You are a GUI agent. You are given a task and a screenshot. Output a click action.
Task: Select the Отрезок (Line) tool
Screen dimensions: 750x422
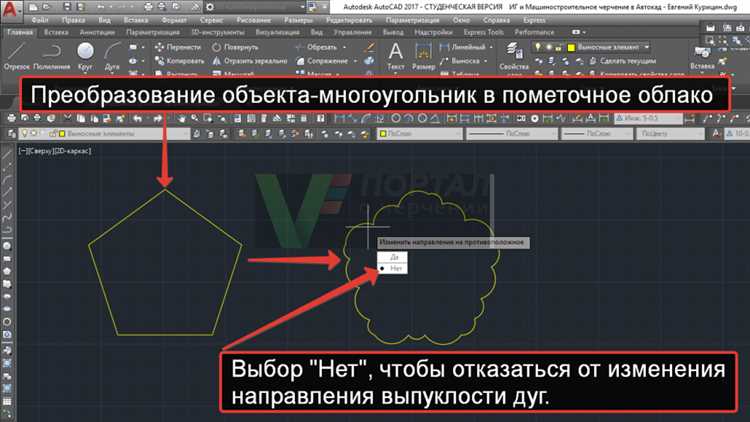[x=17, y=56]
